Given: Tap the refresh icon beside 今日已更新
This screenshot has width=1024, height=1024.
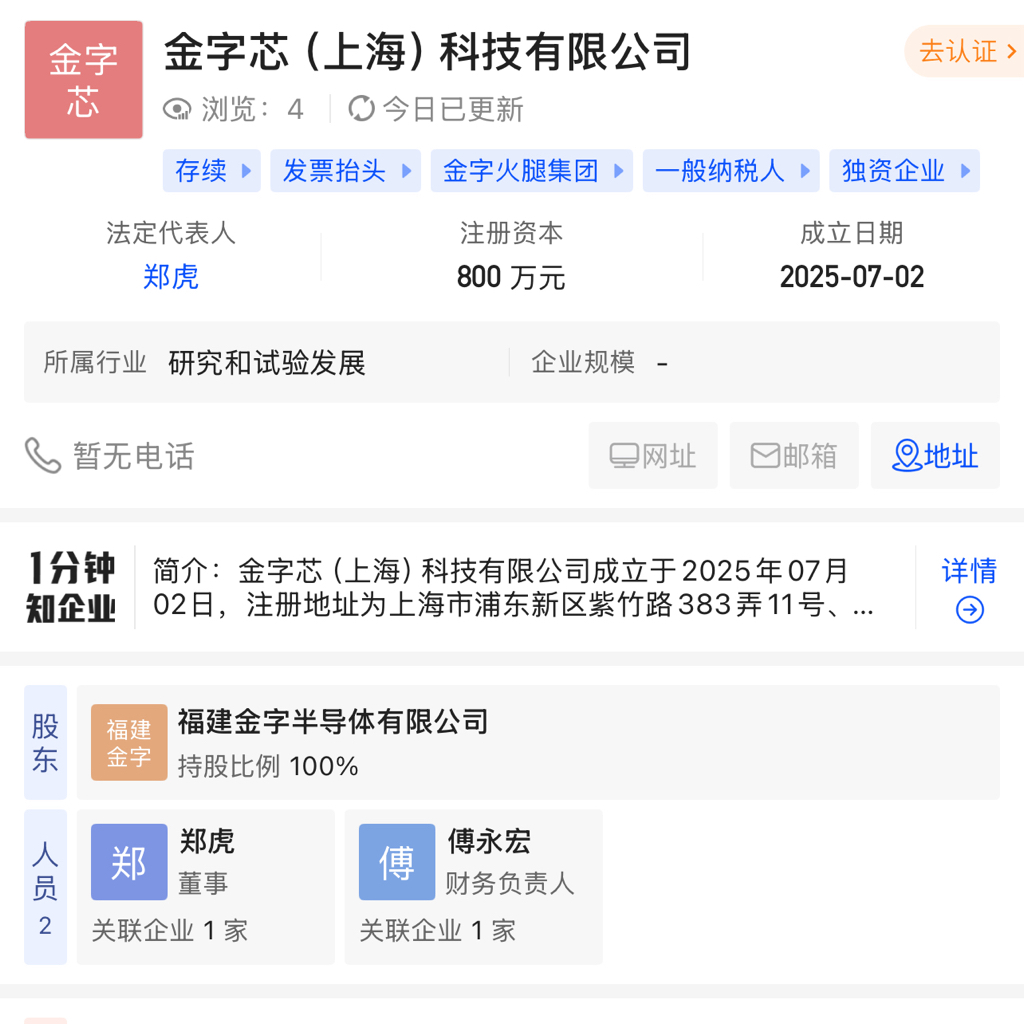Looking at the screenshot, I should [361, 108].
